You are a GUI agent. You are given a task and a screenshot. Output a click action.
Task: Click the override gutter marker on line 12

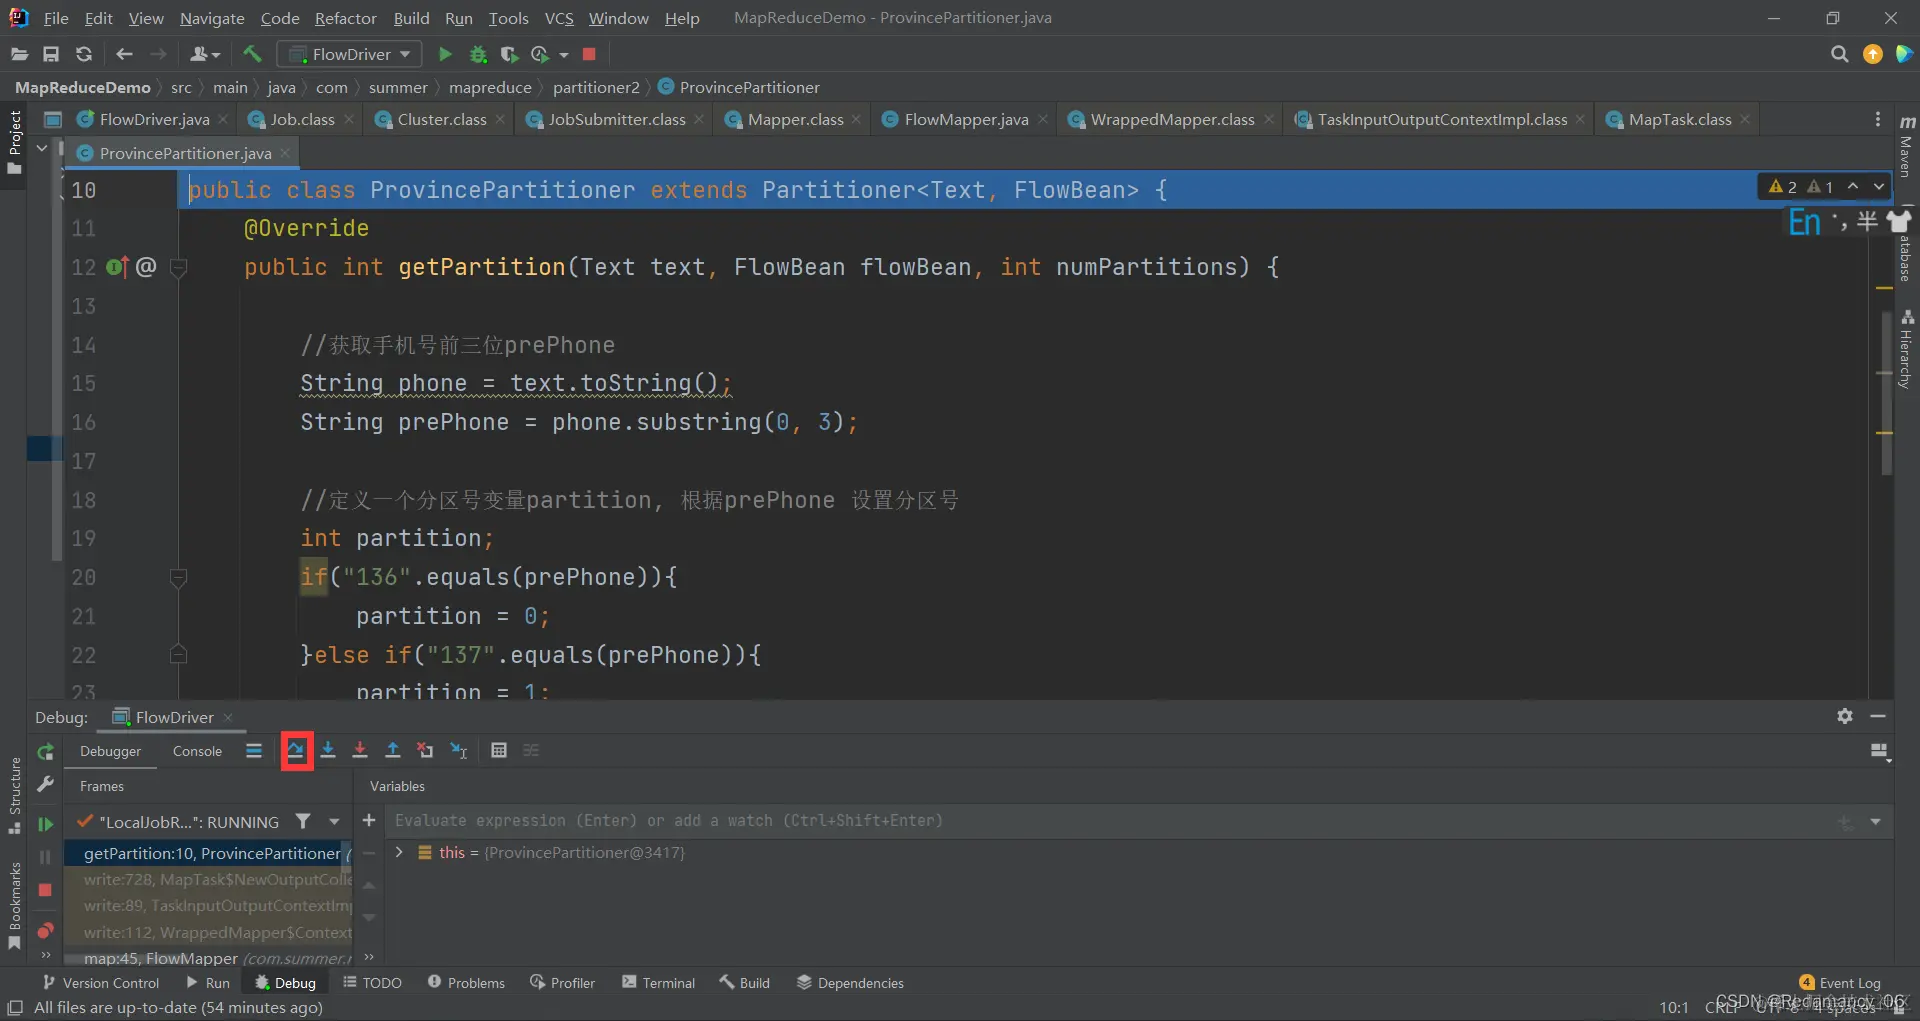[x=117, y=267]
